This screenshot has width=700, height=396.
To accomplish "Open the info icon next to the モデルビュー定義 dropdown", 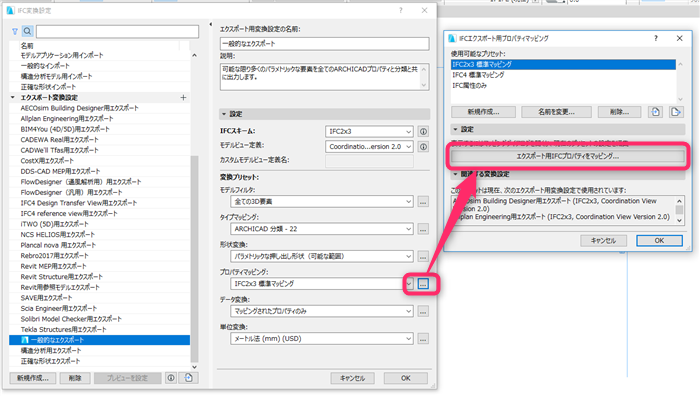I will point(423,146).
